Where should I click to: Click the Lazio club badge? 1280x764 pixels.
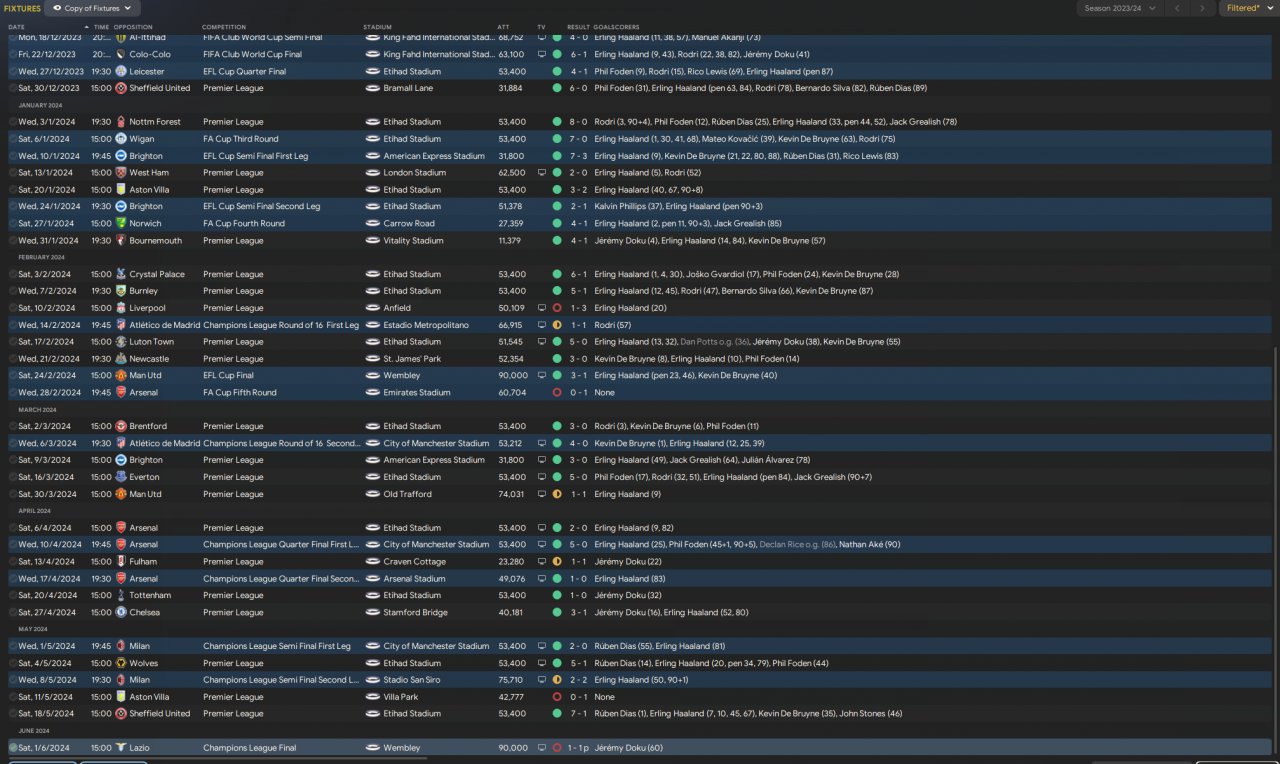click(x=120, y=748)
